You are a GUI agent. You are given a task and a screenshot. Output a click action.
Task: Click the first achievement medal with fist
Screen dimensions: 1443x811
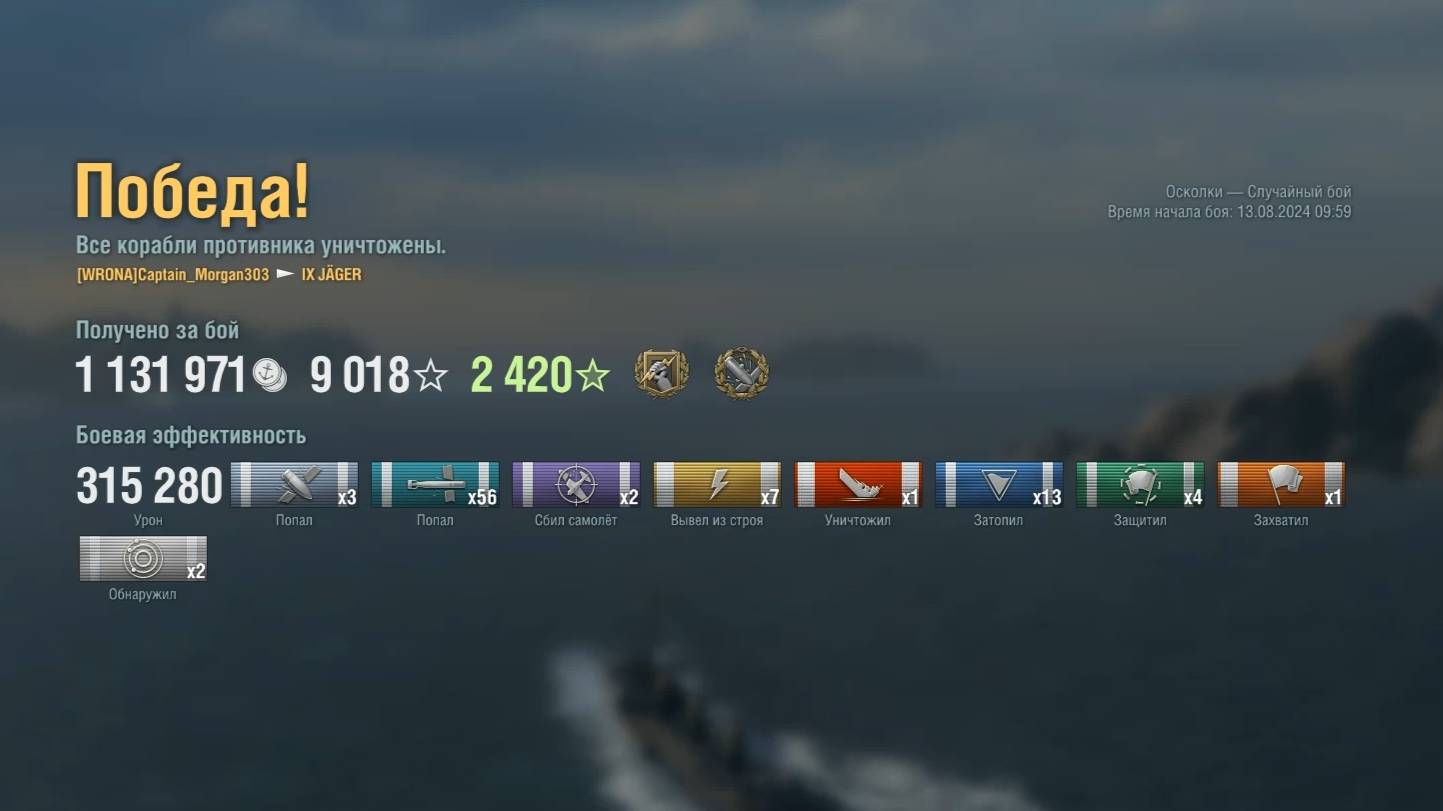(x=661, y=374)
